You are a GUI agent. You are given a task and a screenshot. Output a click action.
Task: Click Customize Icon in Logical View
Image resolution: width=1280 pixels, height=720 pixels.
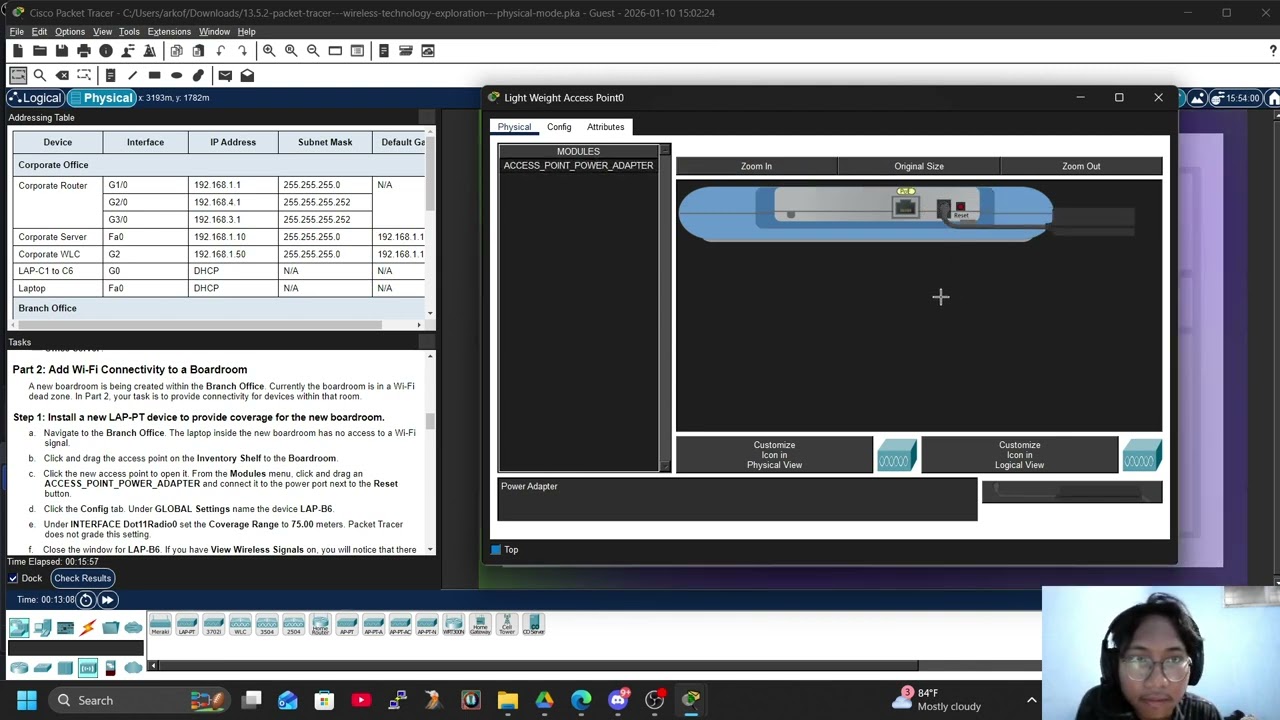pos(1019,455)
